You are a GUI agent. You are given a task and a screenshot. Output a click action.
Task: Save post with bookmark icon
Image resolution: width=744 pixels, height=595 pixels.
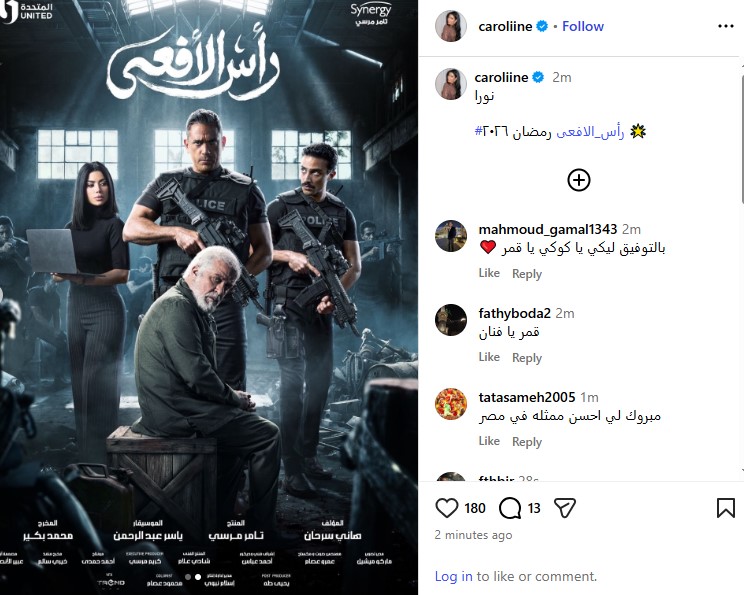point(725,508)
